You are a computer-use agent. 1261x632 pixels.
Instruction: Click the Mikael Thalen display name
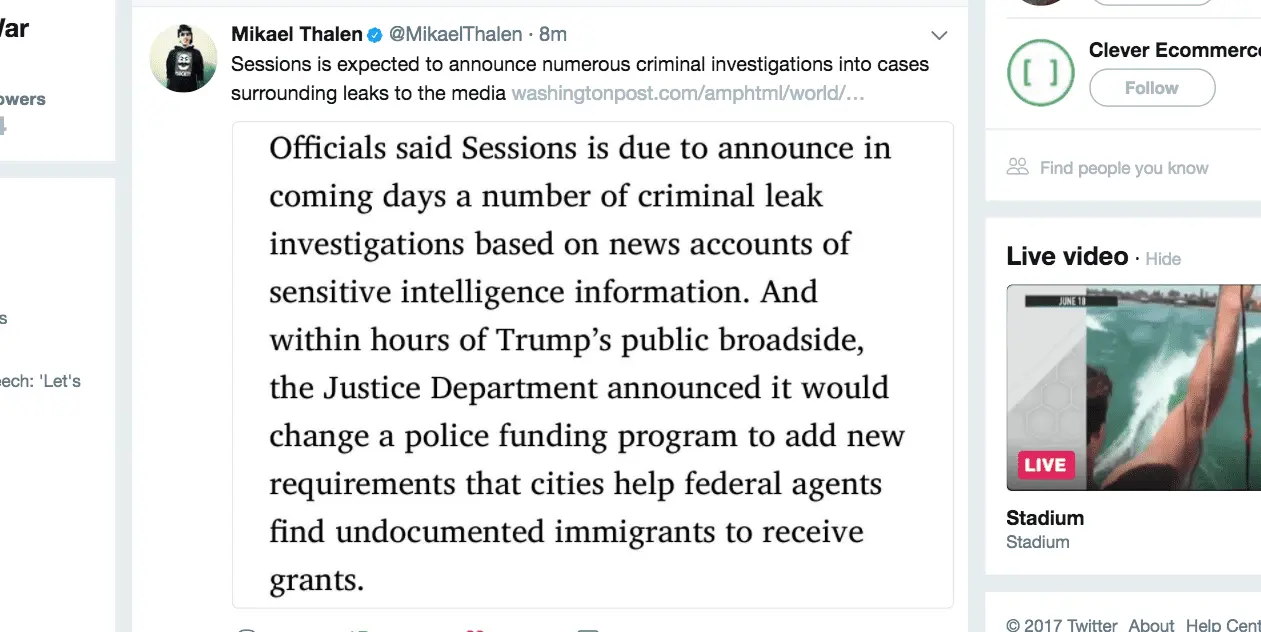point(296,35)
